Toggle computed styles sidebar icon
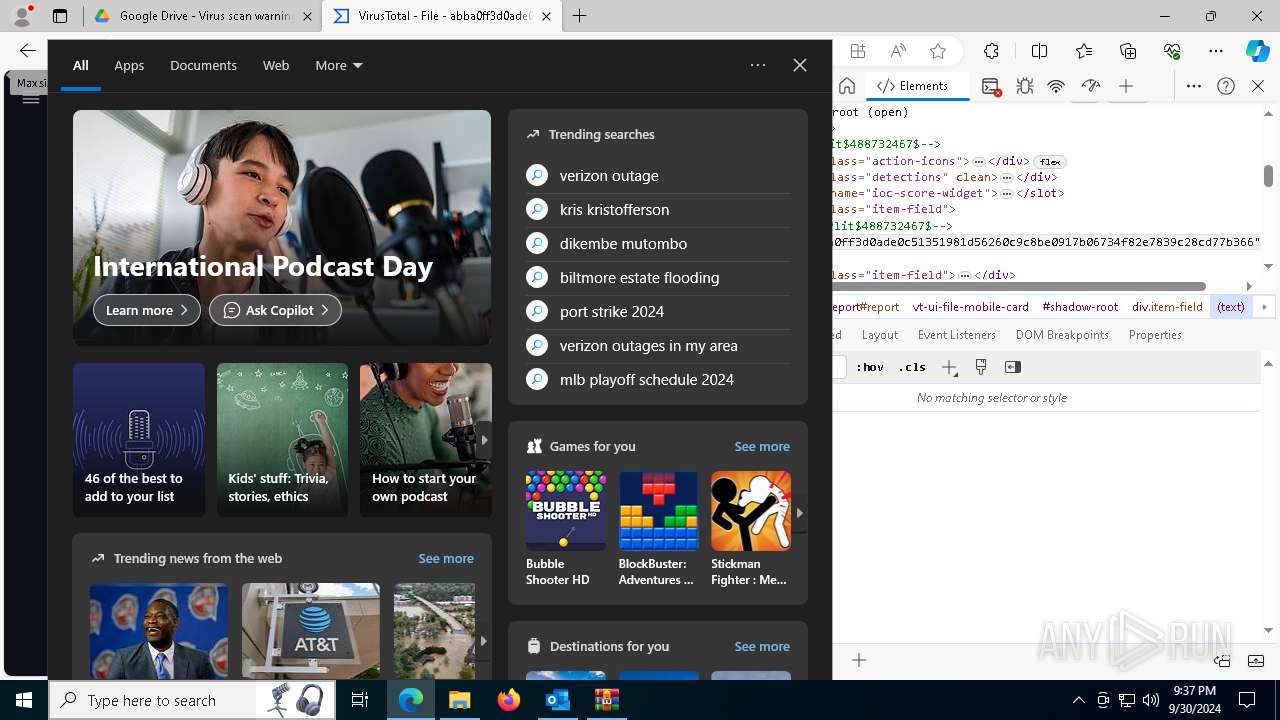This screenshot has height=720, width=1280. pyautogui.click(x=1013, y=367)
